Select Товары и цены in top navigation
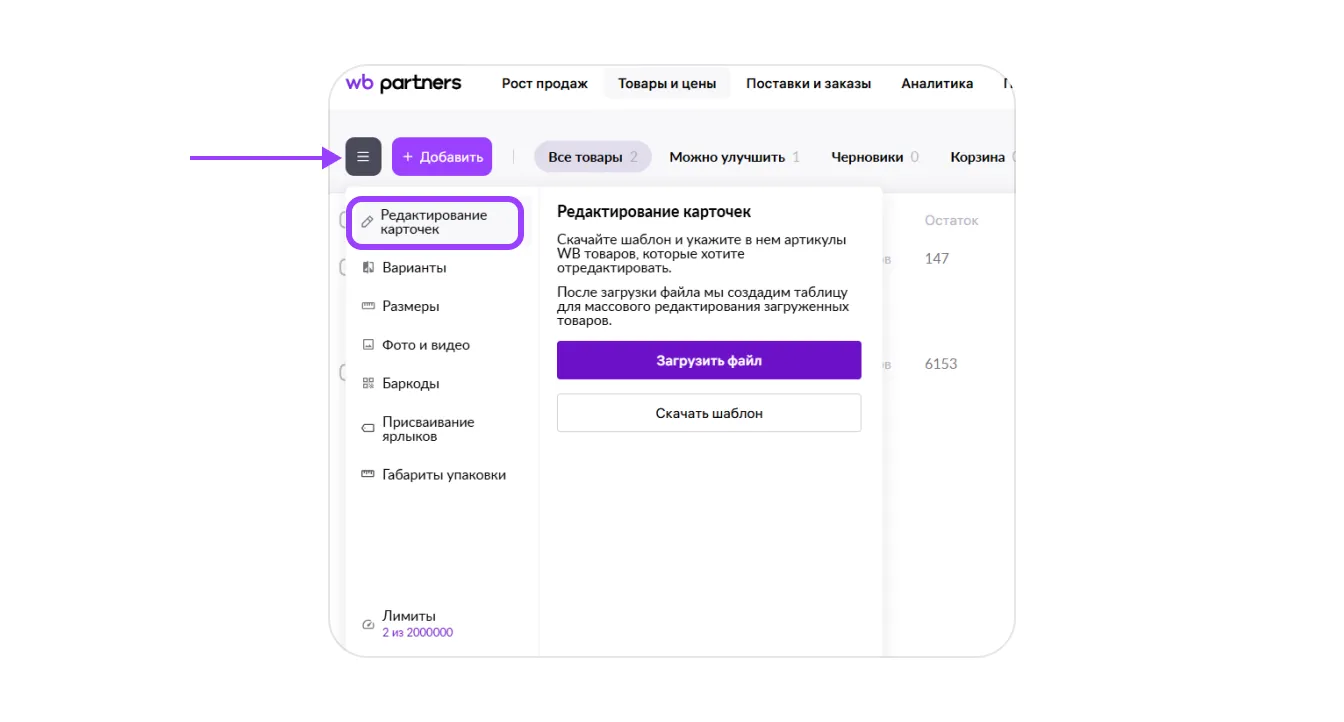The width and height of the screenshot is (1344, 722). (667, 84)
